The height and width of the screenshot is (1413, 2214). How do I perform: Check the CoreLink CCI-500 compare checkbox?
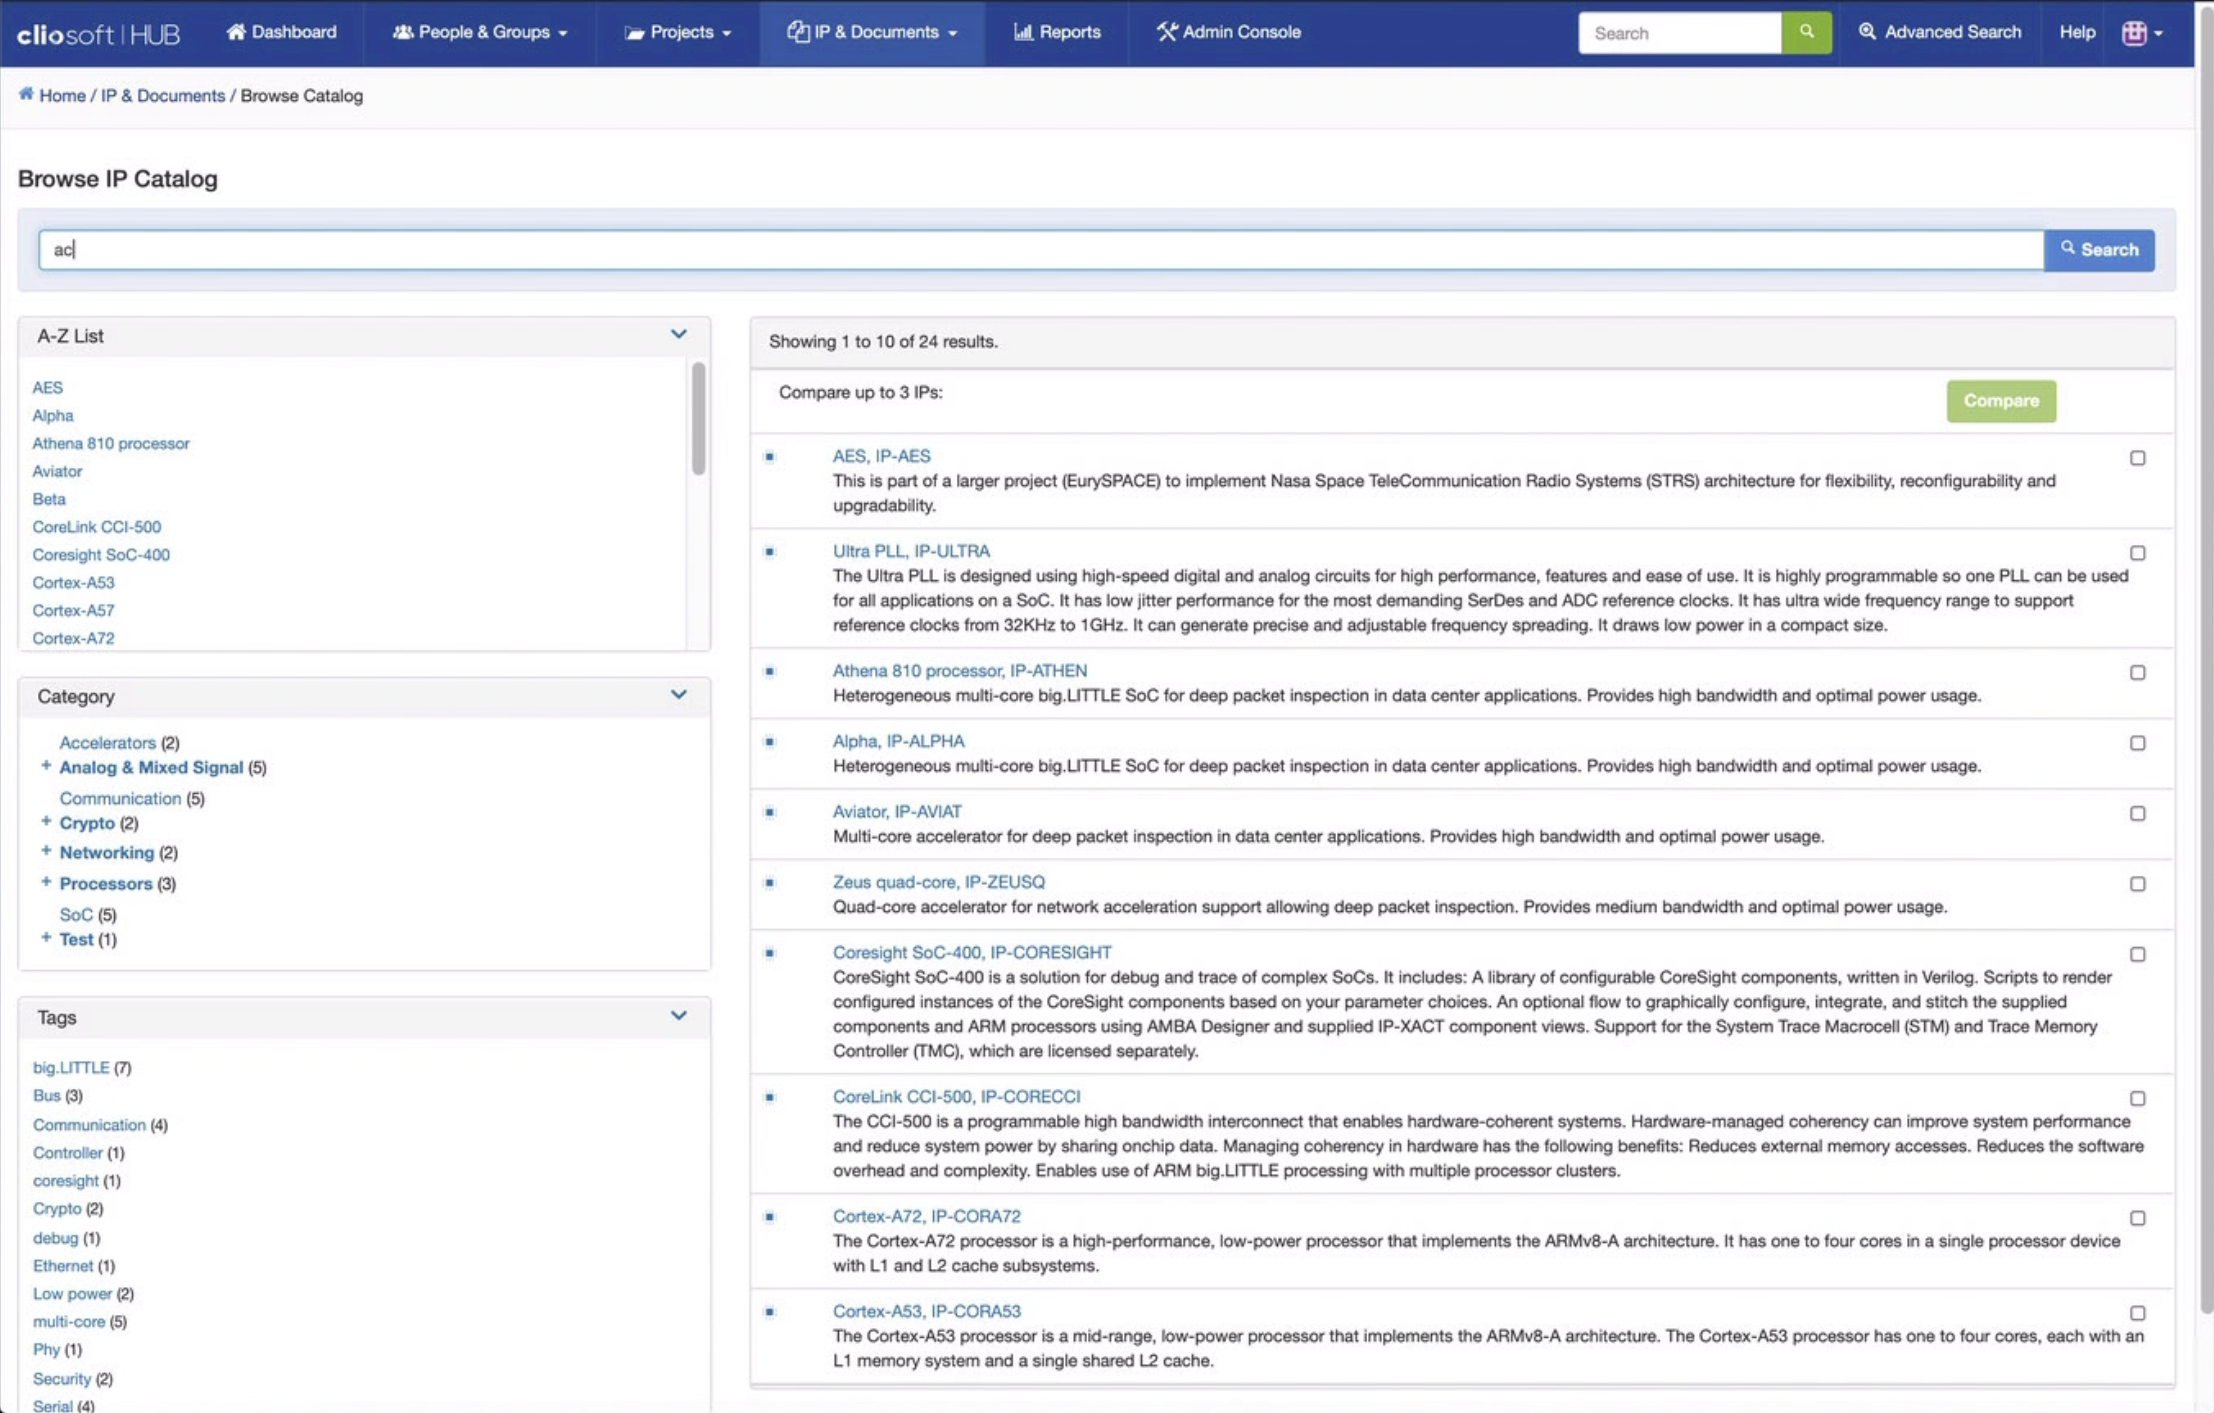point(2137,1099)
